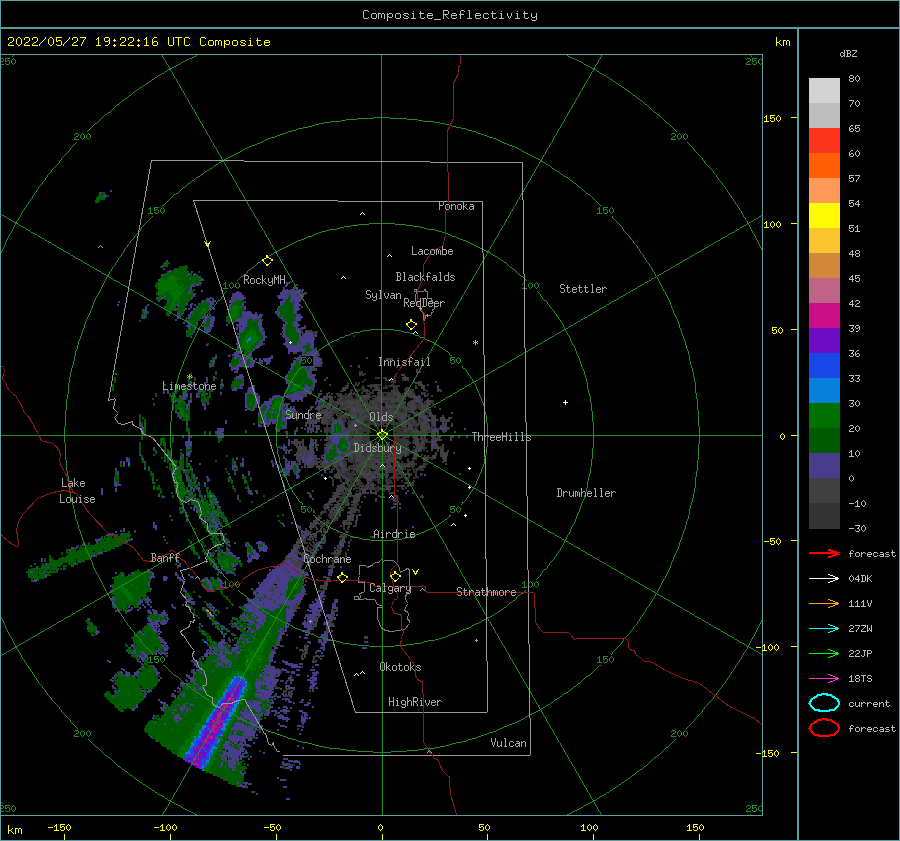Click the 18TS legend label
The height and width of the screenshot is (841, 900).
860,679
